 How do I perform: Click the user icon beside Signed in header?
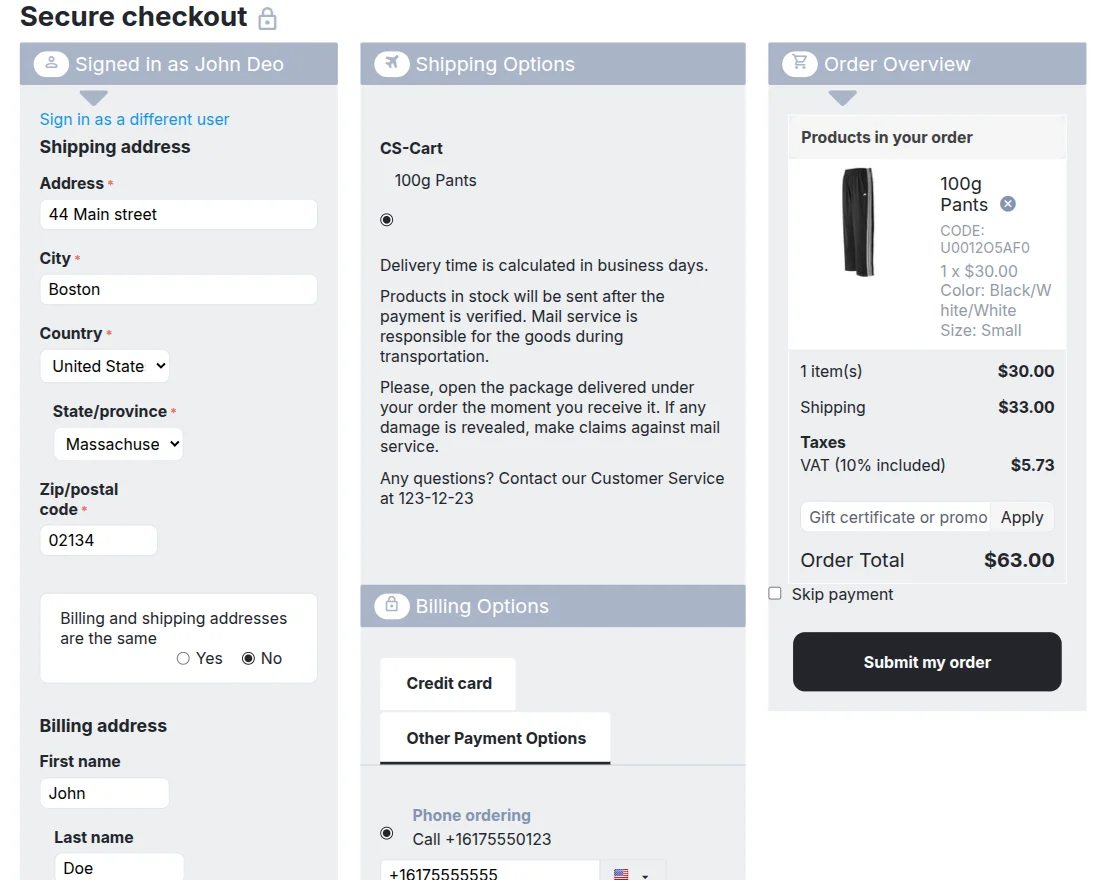51,64
